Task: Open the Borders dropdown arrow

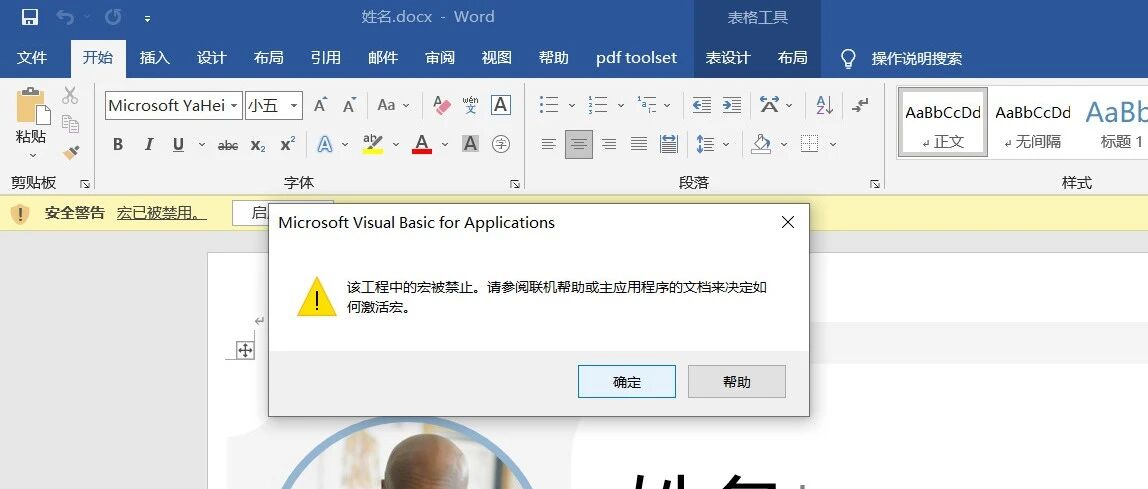Action: pos(832,144)
